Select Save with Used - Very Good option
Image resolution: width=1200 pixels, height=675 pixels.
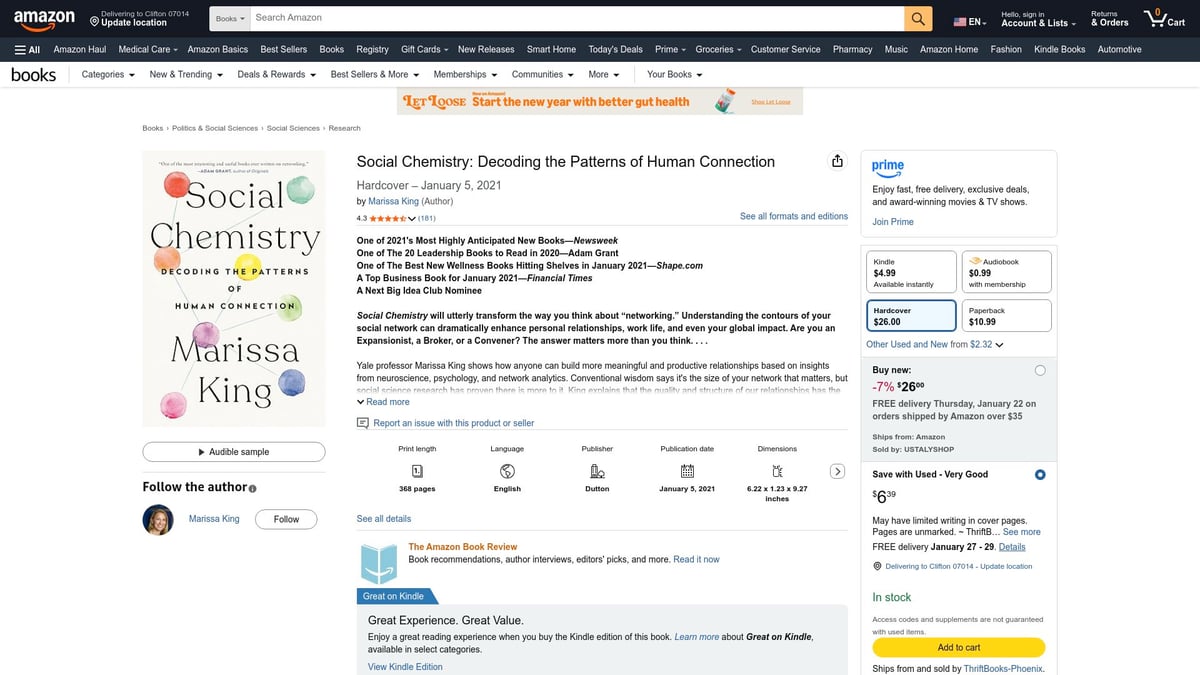[1040, 474]
